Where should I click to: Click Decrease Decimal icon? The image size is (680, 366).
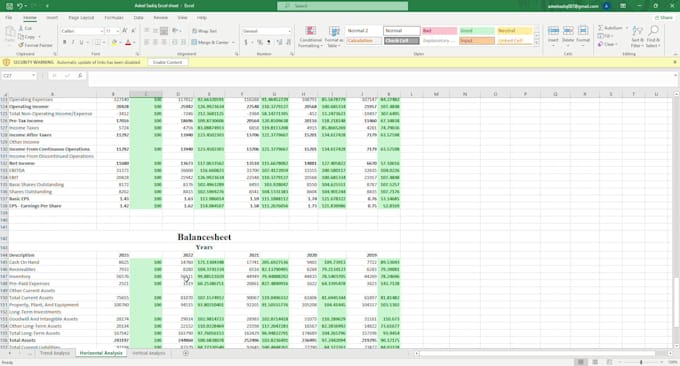click(x=288, y=42)
